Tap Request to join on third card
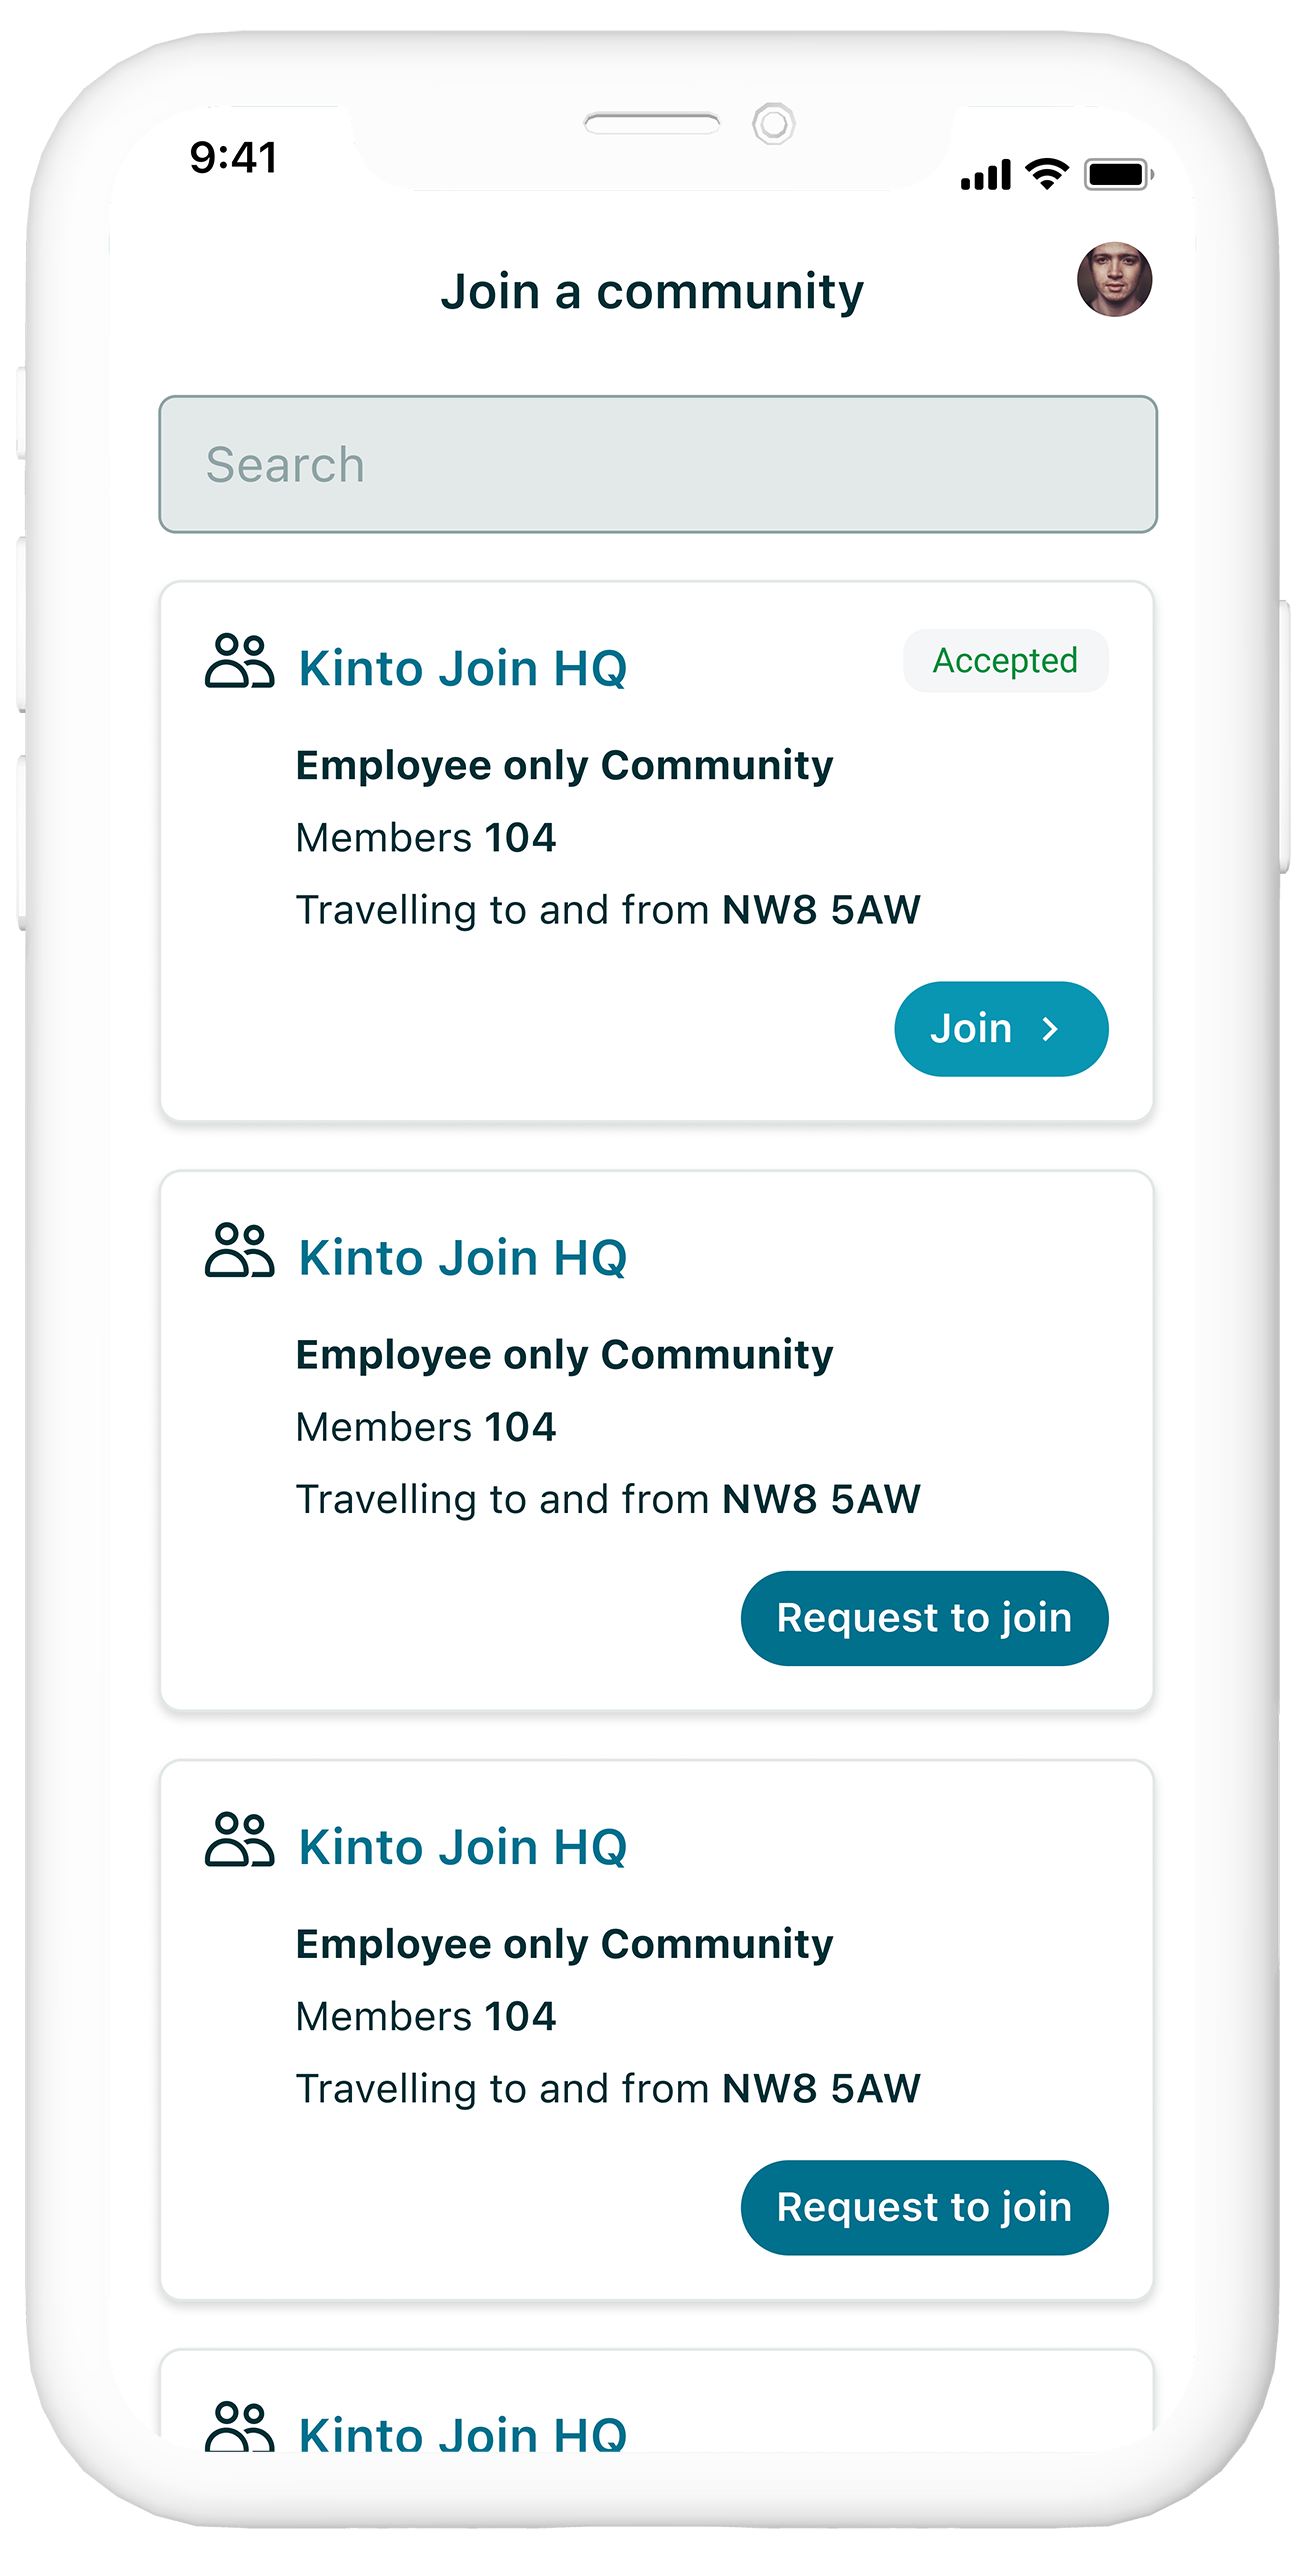Viewport: 1305px width, 2560px height. 924,2207
